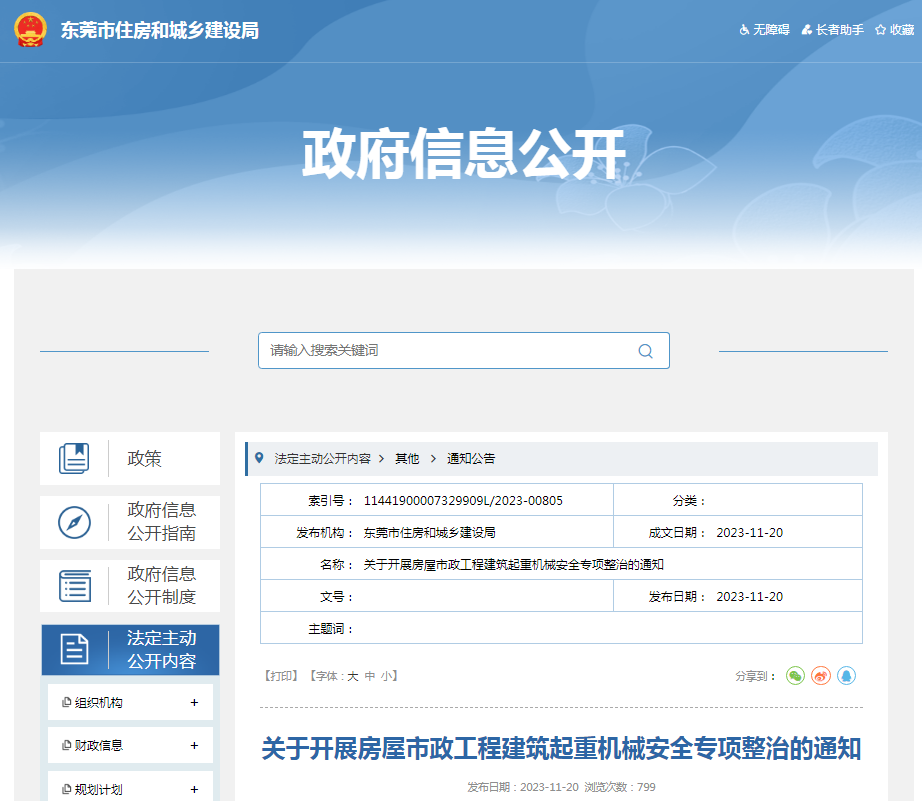Click the elder assistant person icon
This screenshot has height=801, width=922.
point(807,29)
